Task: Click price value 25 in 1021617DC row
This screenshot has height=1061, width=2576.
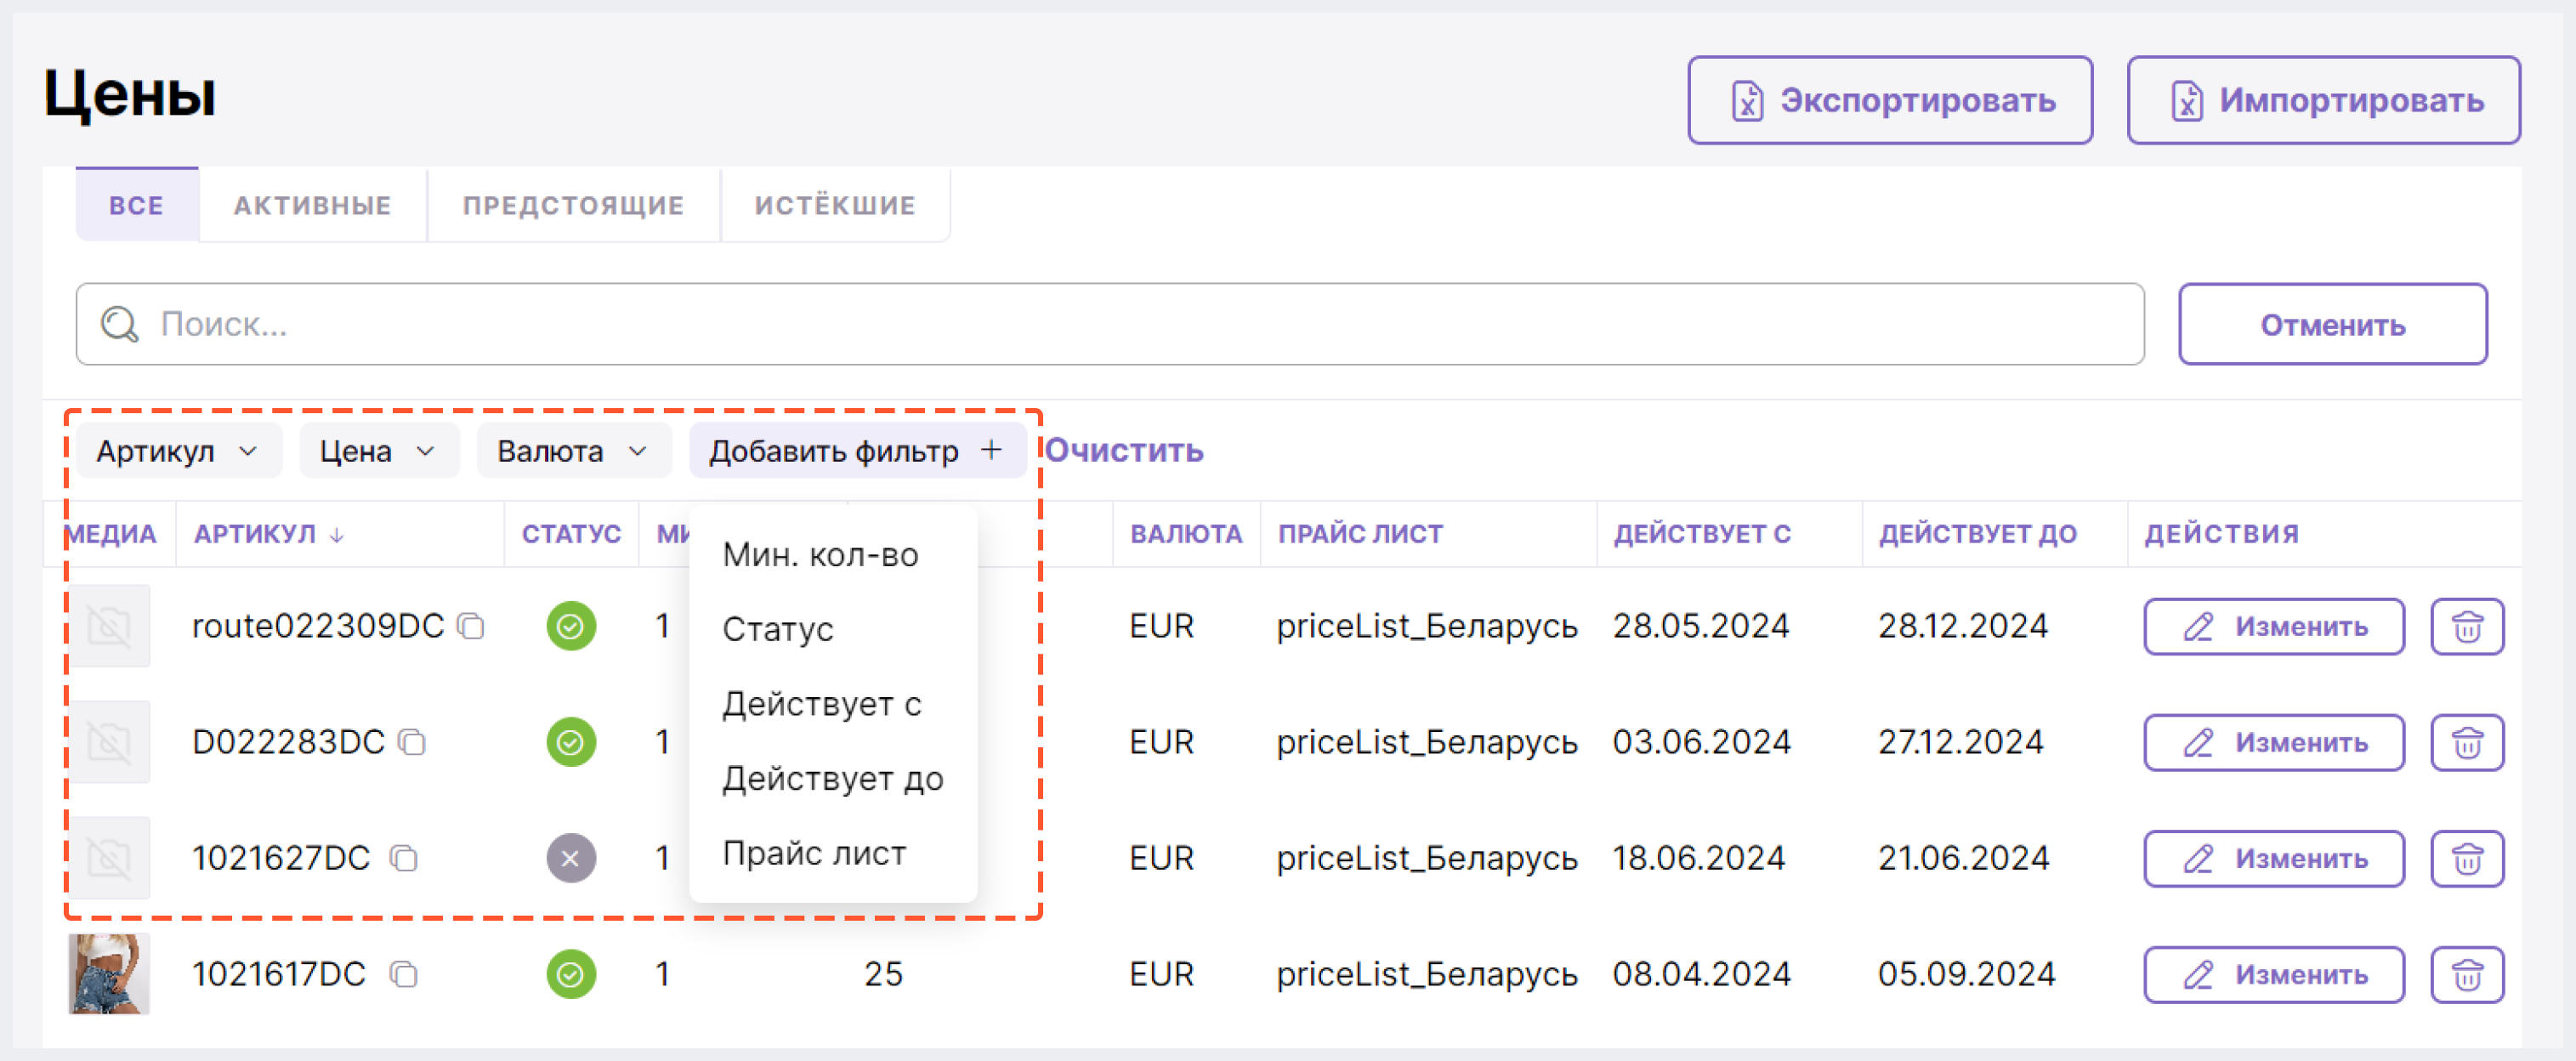Action: tap(883, 974)
